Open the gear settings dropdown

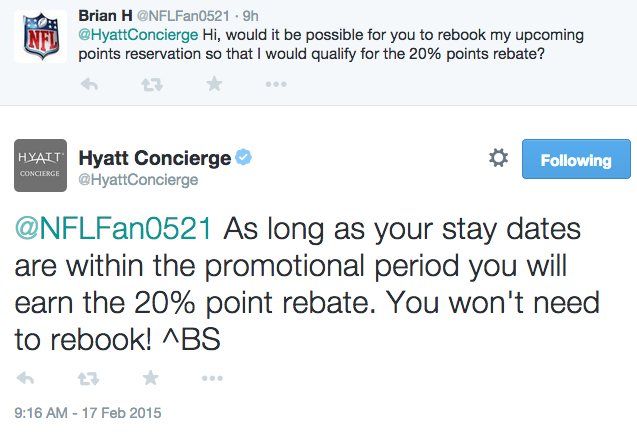point(498,158)
